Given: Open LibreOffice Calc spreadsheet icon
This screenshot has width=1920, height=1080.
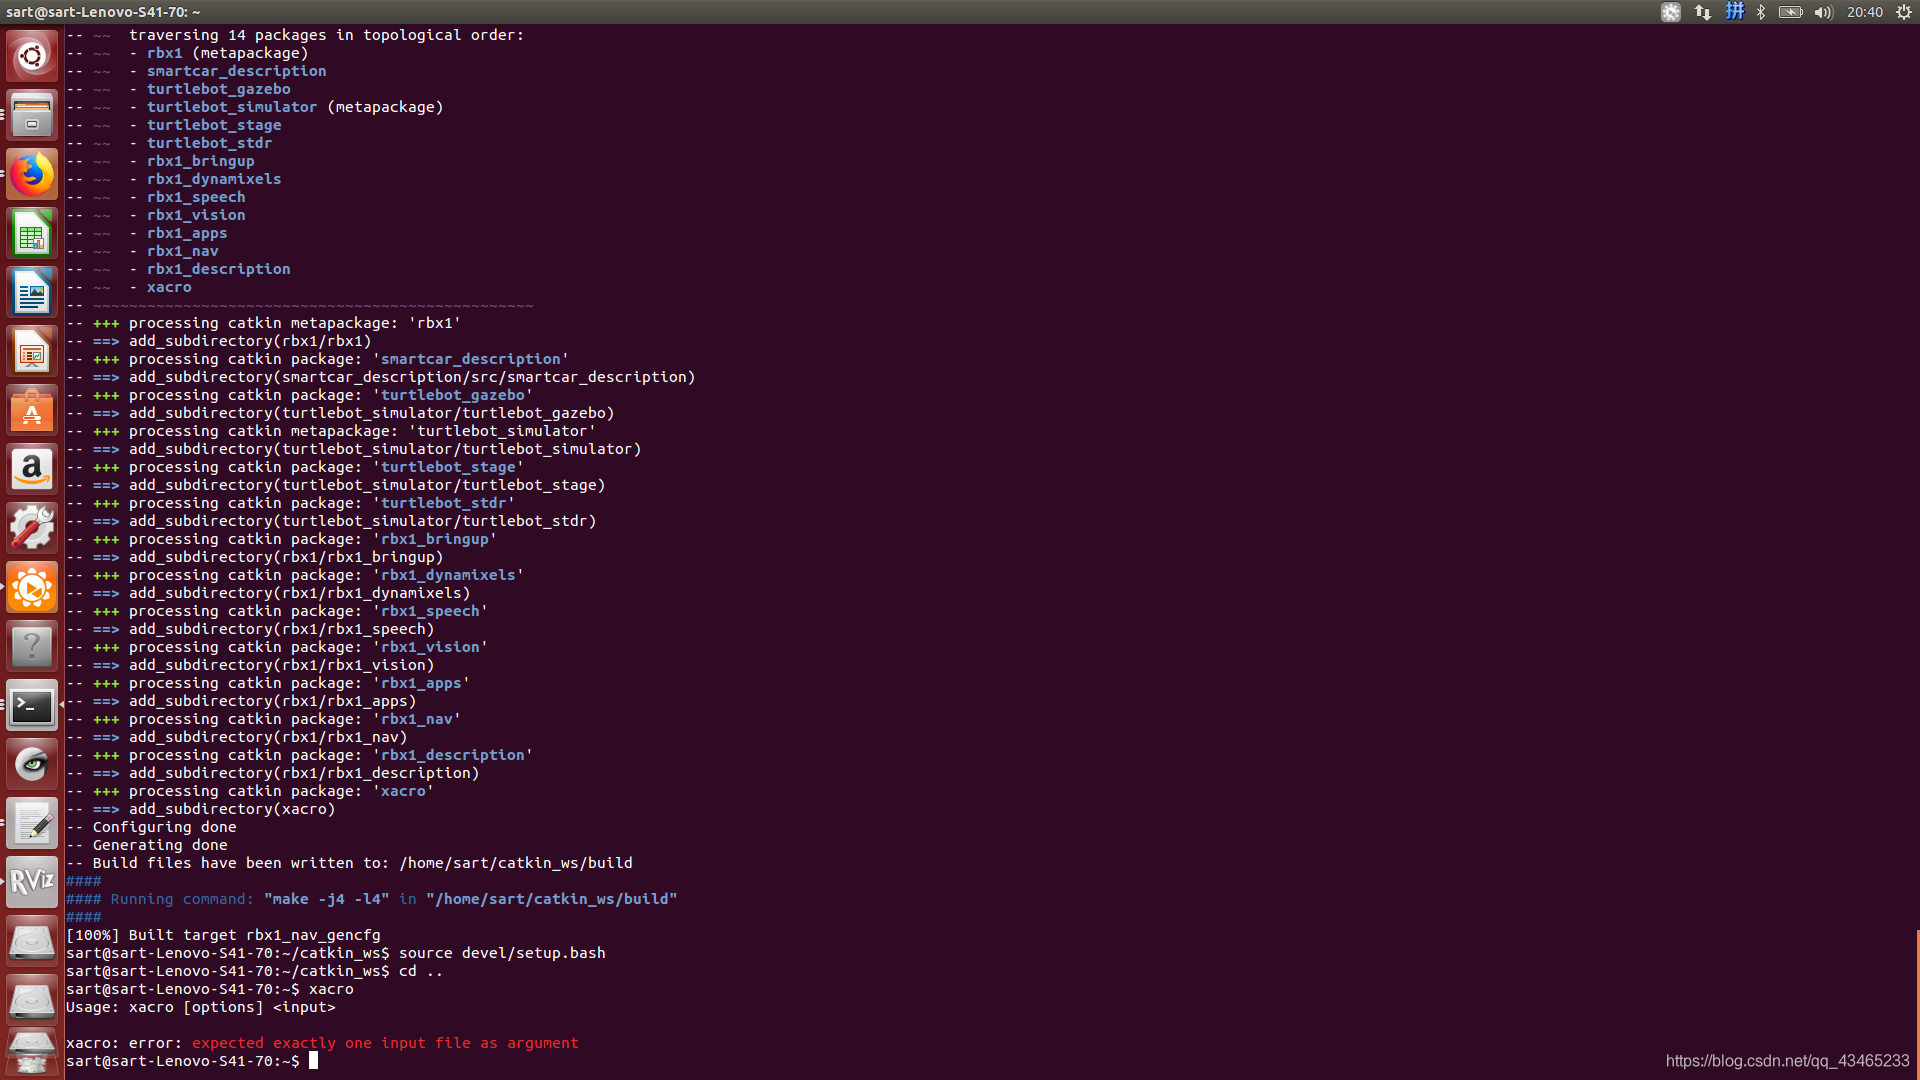Looking at the screenshot, I should 32,234.
